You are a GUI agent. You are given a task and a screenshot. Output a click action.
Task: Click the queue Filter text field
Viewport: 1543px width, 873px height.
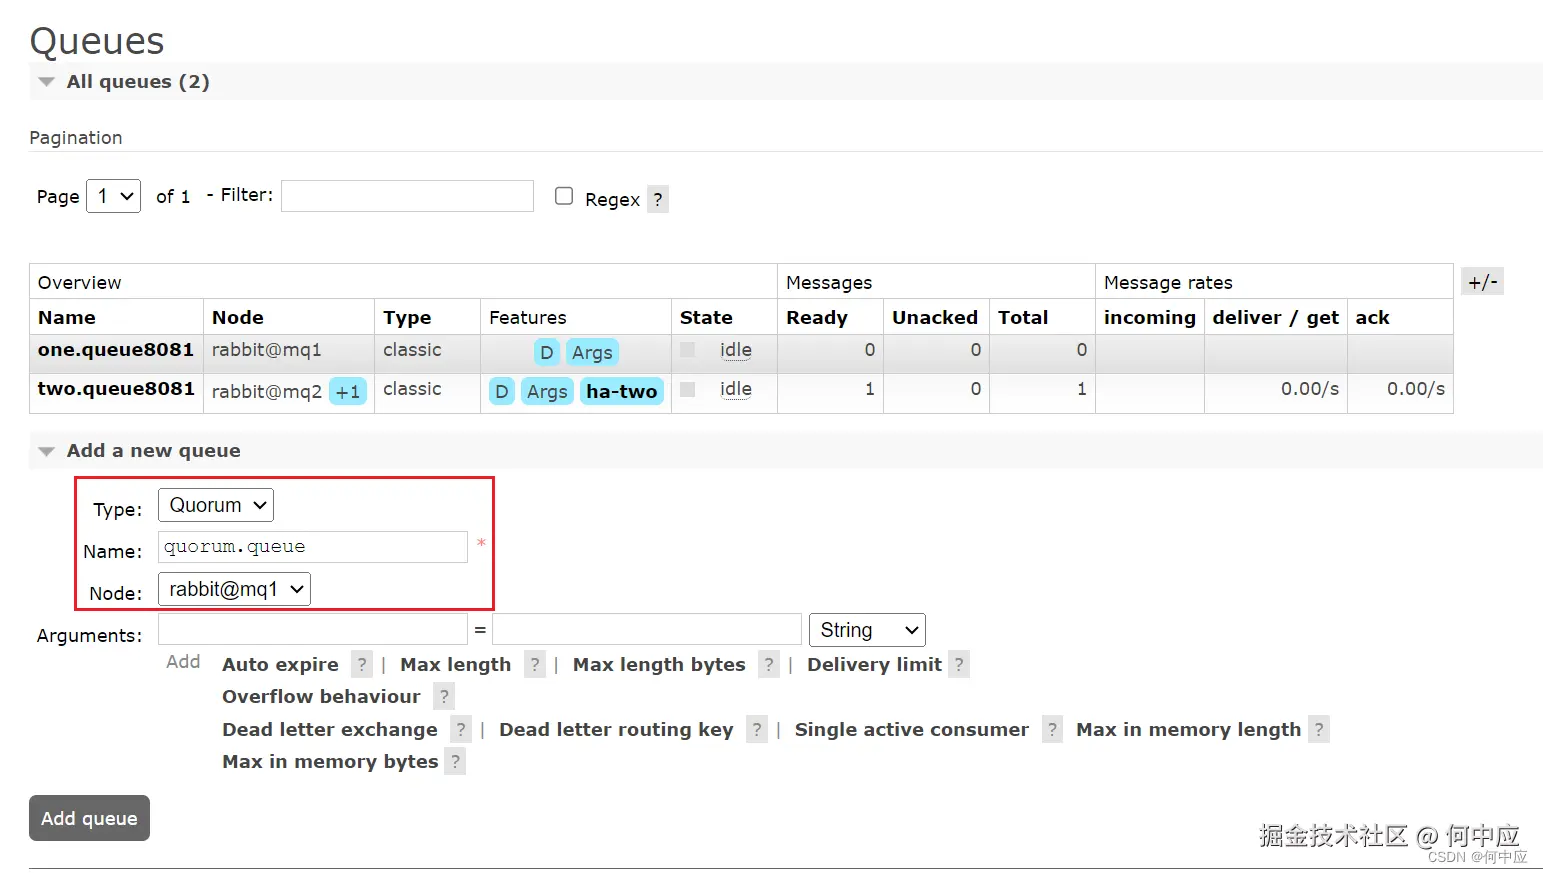(407, 196)
